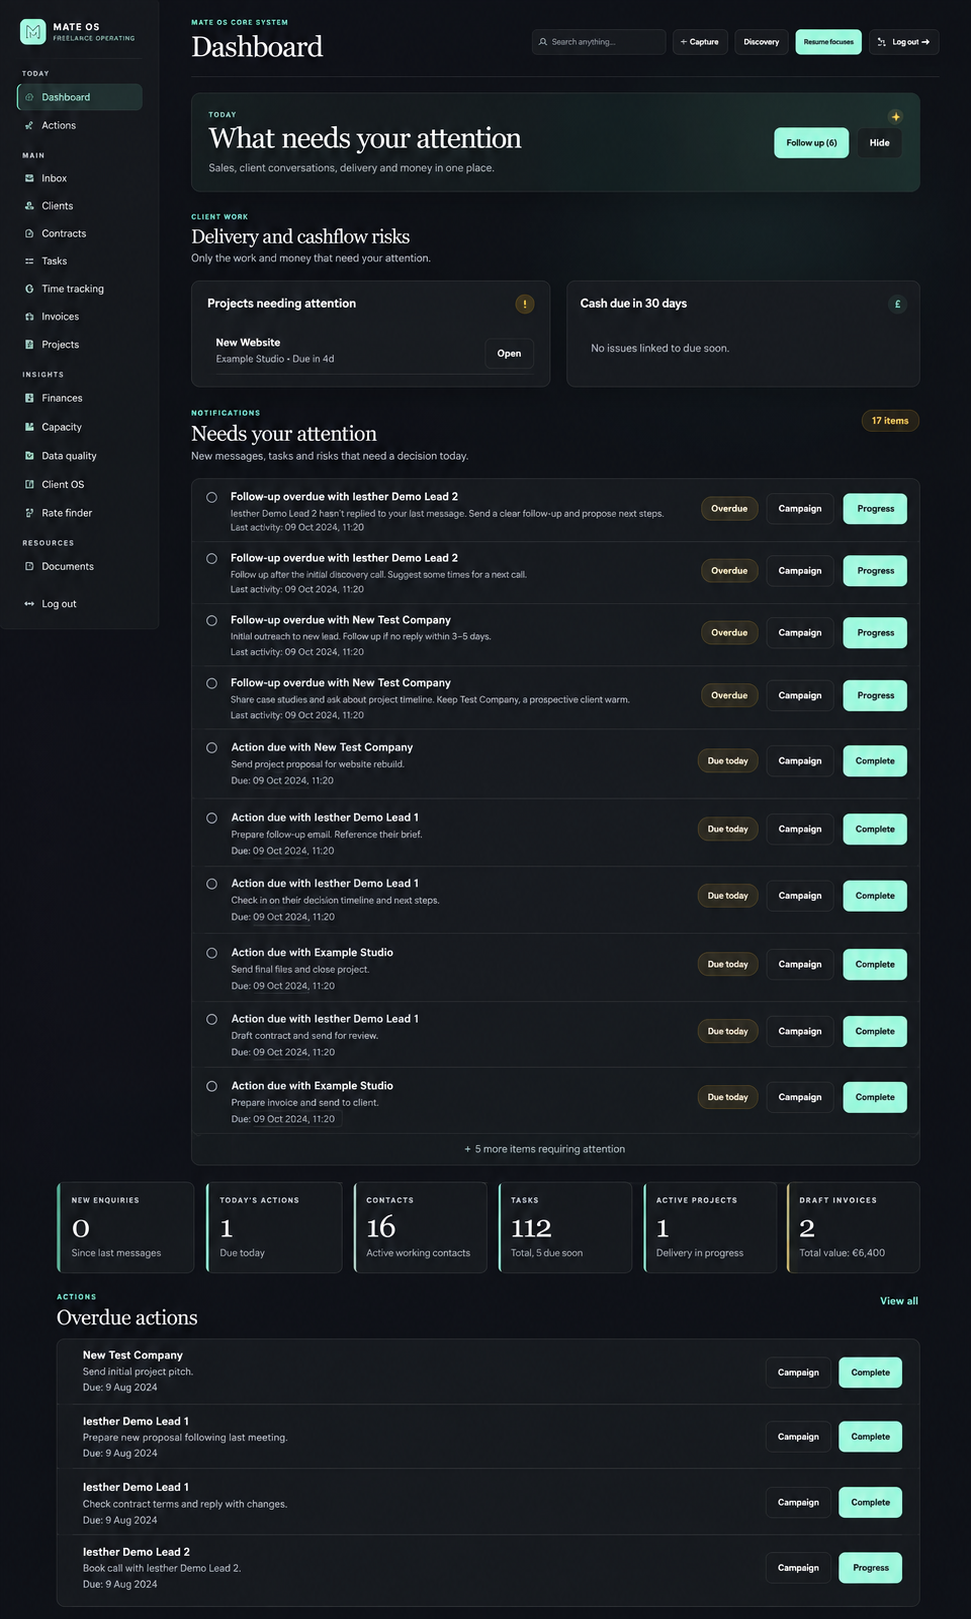Select circle for 'Share case studies' item

[x=212, y=684]
